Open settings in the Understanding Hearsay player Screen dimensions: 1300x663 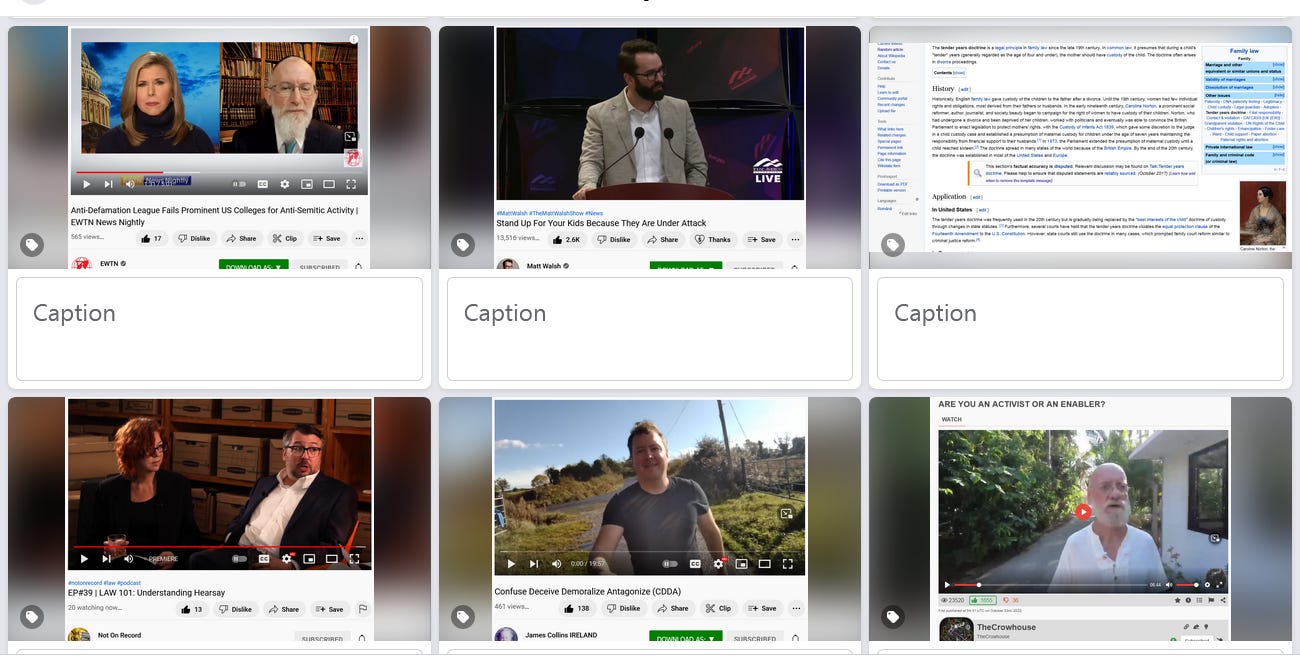[x=287, y=558]
